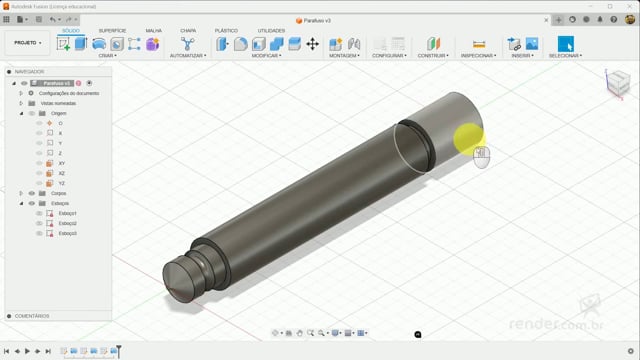Show the XY origin plane
This screenshot has height=360, width=640.
tap(39, 163)
